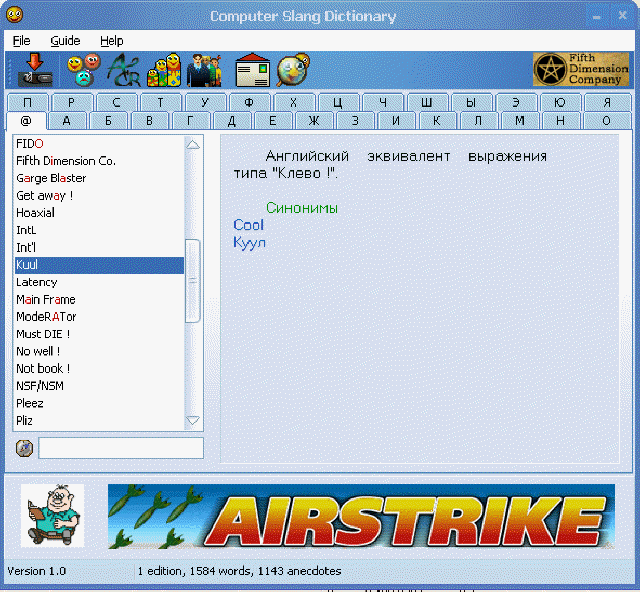This screenshot has height=592, width=640.
Task: Switch to the Ы letter tab
Action: 471,102
